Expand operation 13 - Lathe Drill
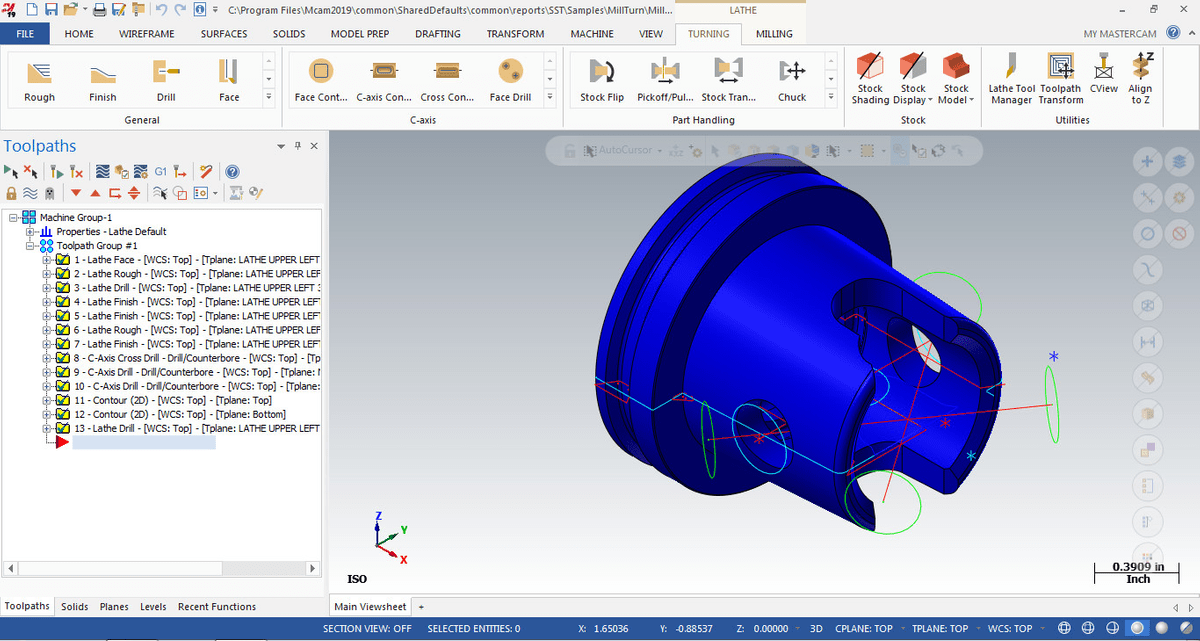Screen dimensions: 1200x641 pyautogui.click(x=47, y=428)
